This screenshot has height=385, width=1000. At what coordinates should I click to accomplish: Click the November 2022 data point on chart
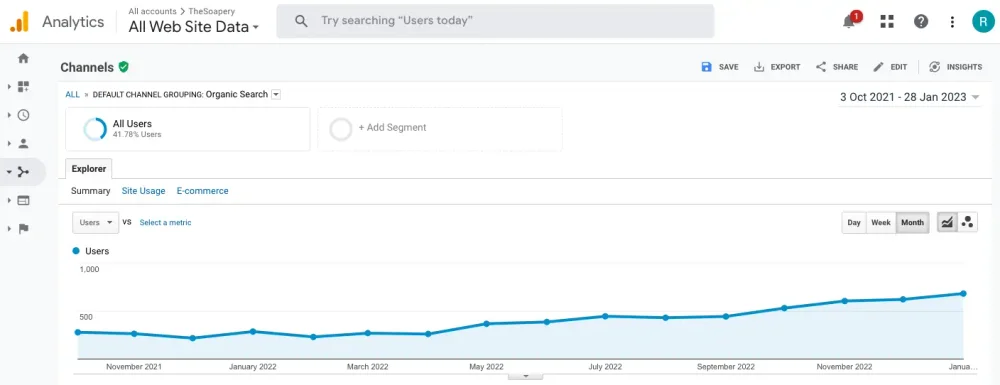tap(844, 301)
